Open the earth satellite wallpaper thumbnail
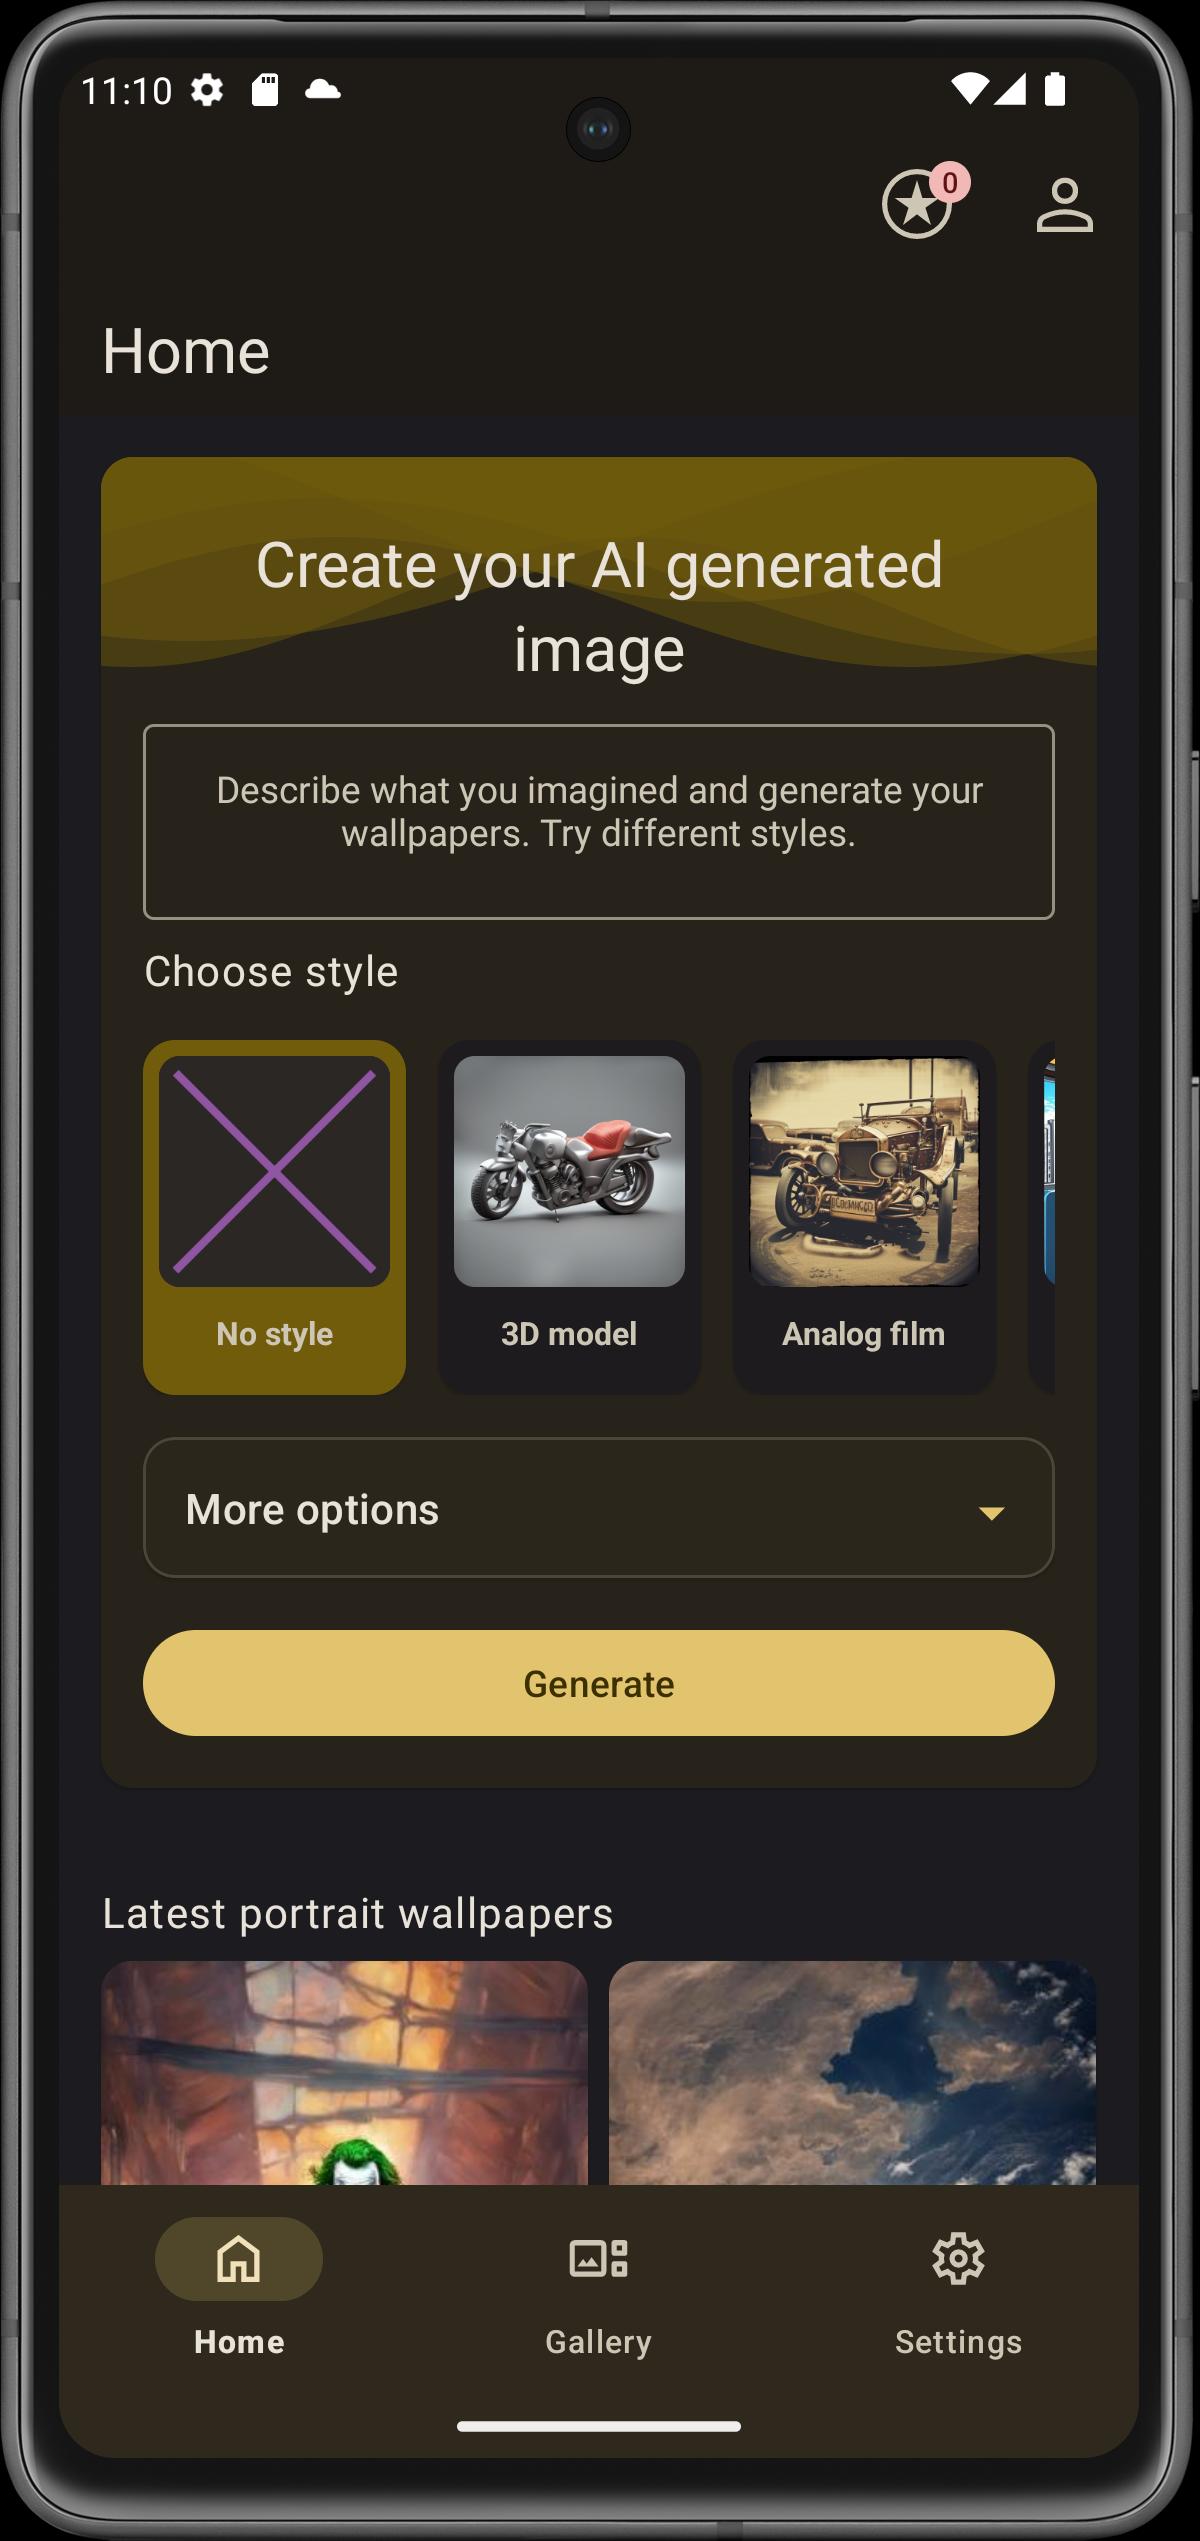This screenshot has width=1200, height=2541. click(852, 2072)
